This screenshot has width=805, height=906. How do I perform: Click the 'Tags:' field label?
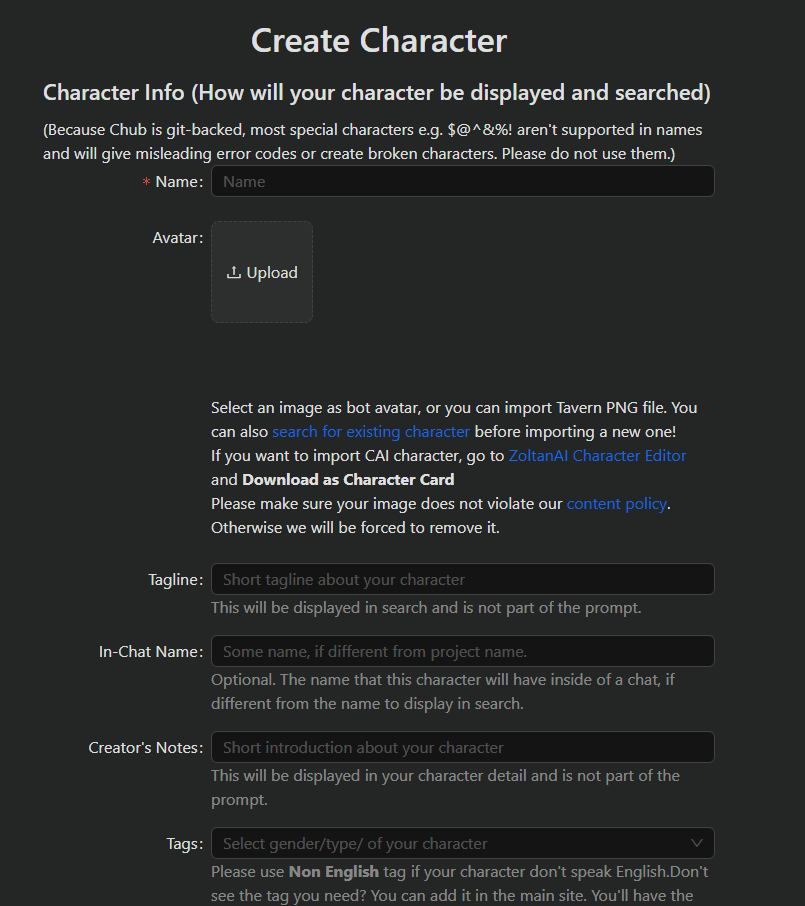click(185, 844)
